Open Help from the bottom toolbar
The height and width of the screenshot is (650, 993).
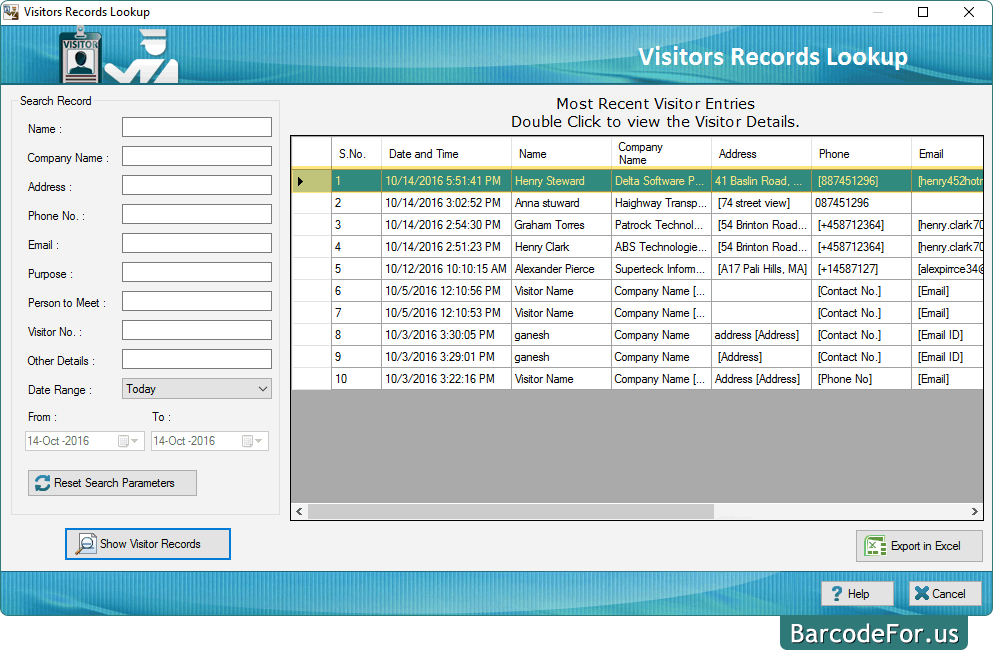(x=856, y=593)
